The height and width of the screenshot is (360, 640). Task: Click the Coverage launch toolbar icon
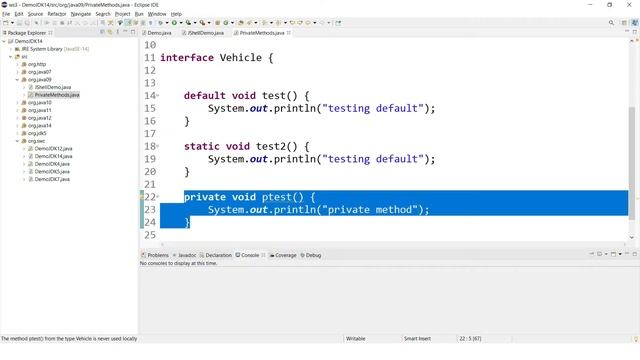[x=188, y=23]
